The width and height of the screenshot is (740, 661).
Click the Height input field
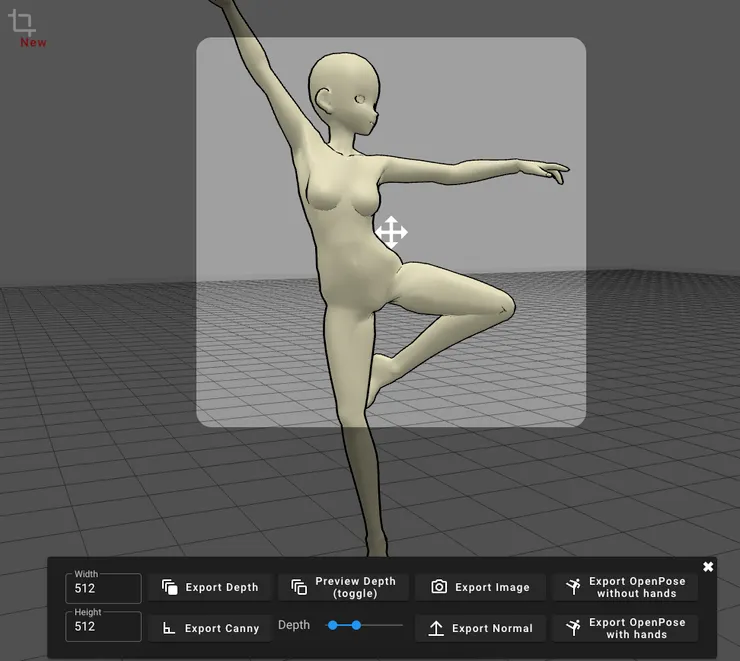tap(103, 626)
